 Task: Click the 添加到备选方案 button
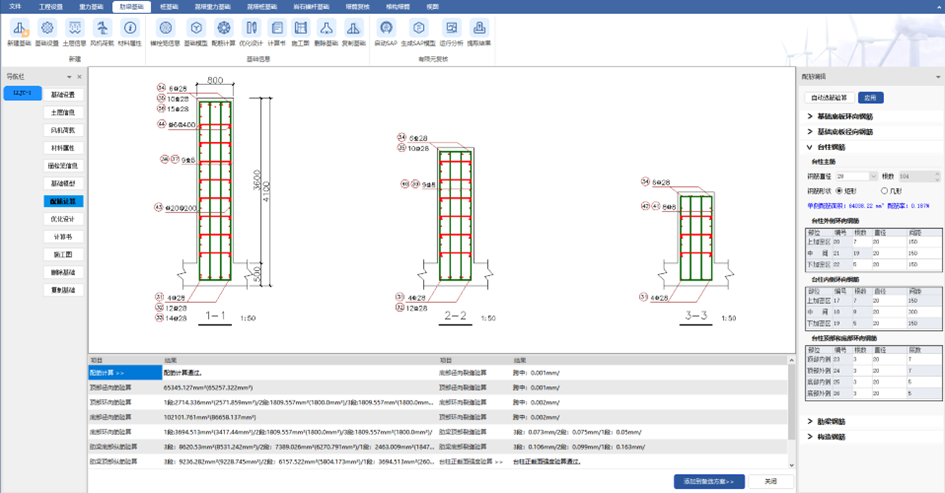(709, 481)
